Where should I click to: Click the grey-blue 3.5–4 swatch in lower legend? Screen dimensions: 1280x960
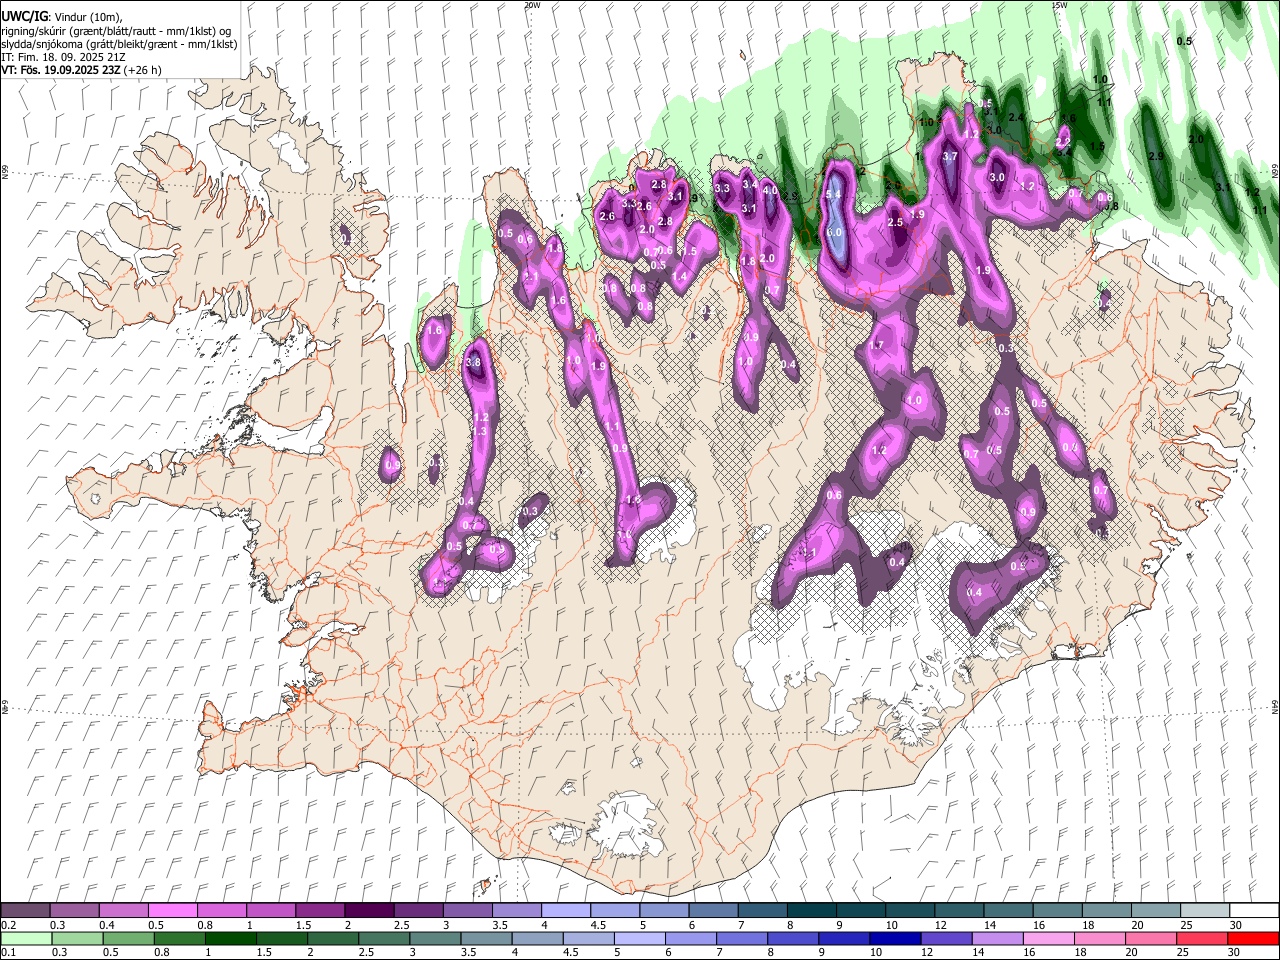487,938
